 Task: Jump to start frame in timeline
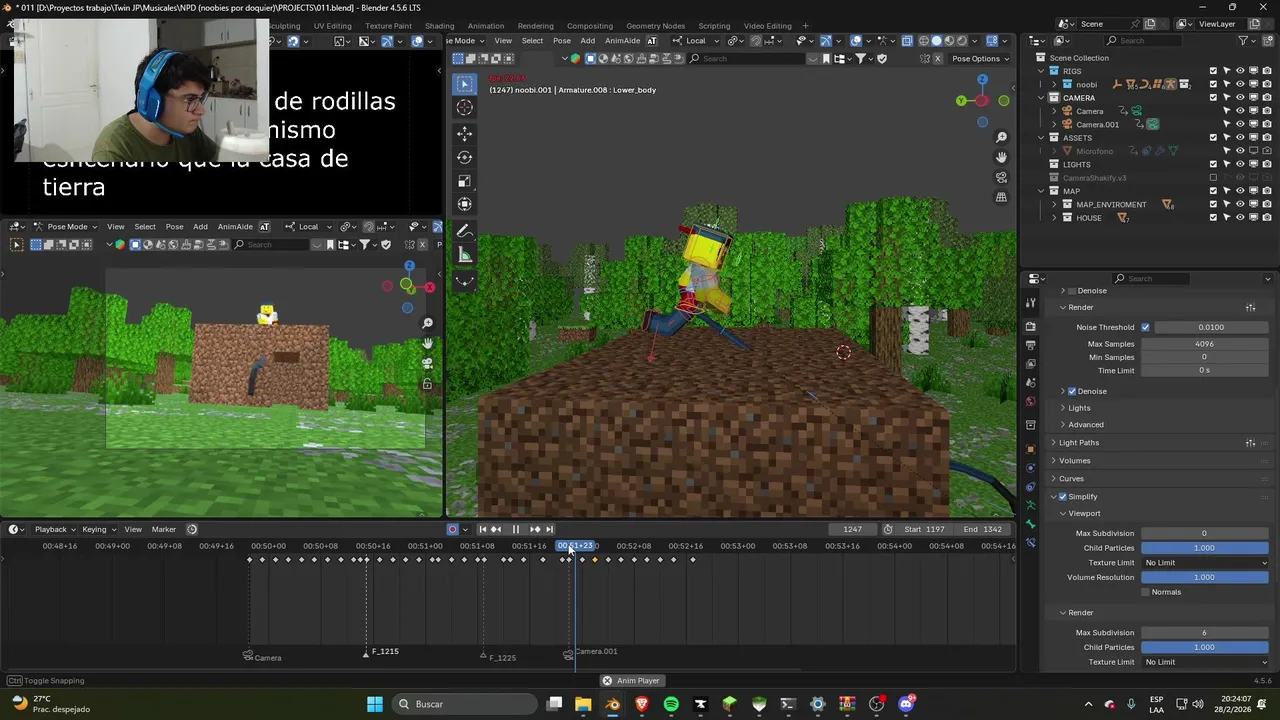click(x=482, y=529)
